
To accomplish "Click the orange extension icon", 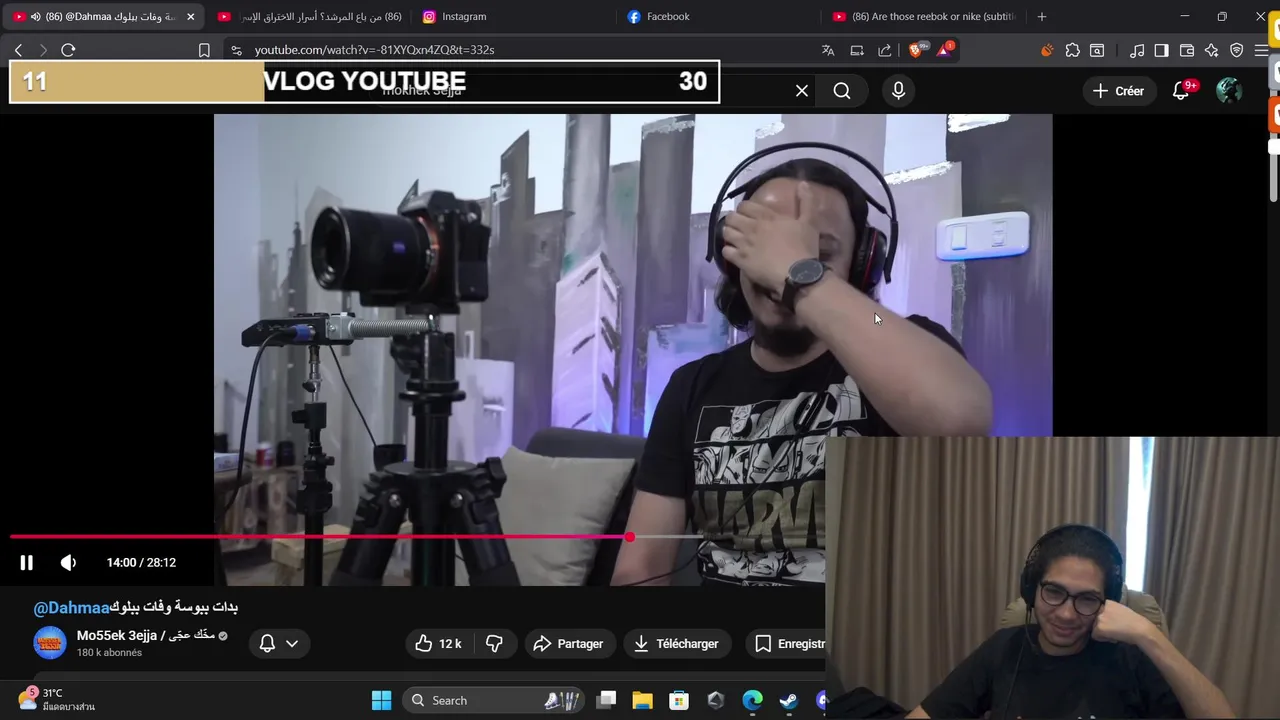I will [1047, 50].
